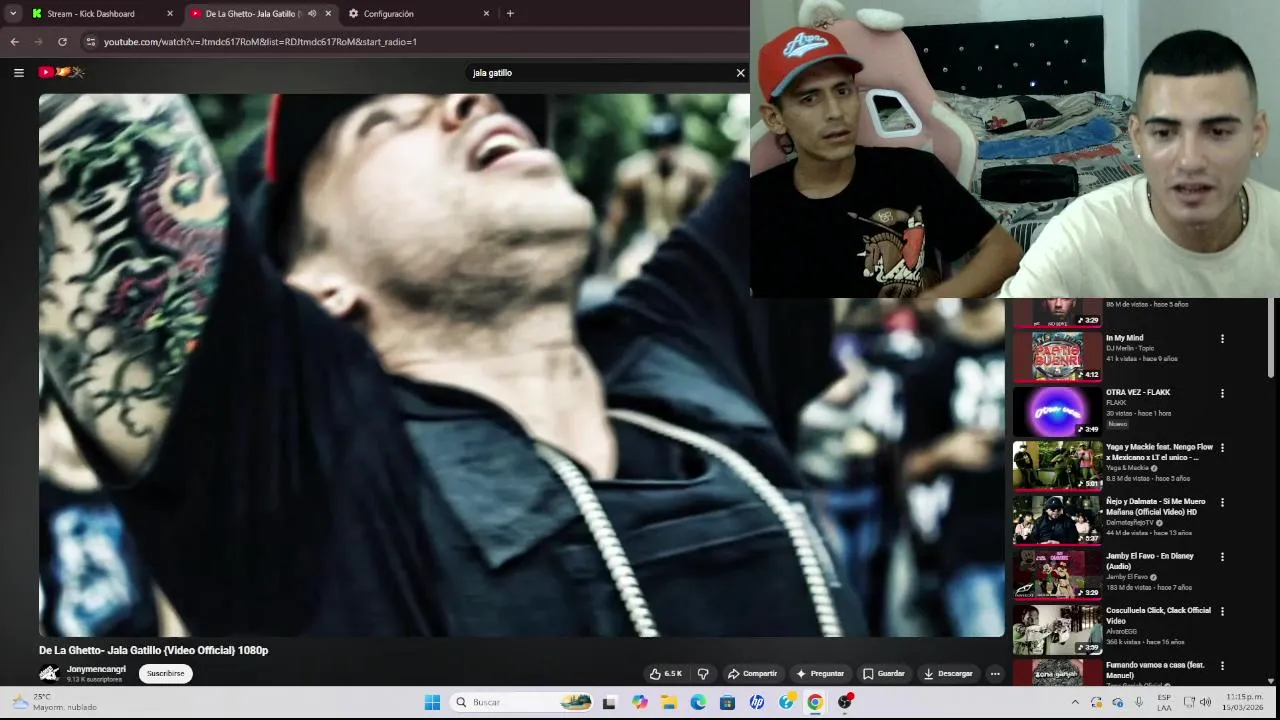Open options for Jamby El Favo video

(1222, 557)
